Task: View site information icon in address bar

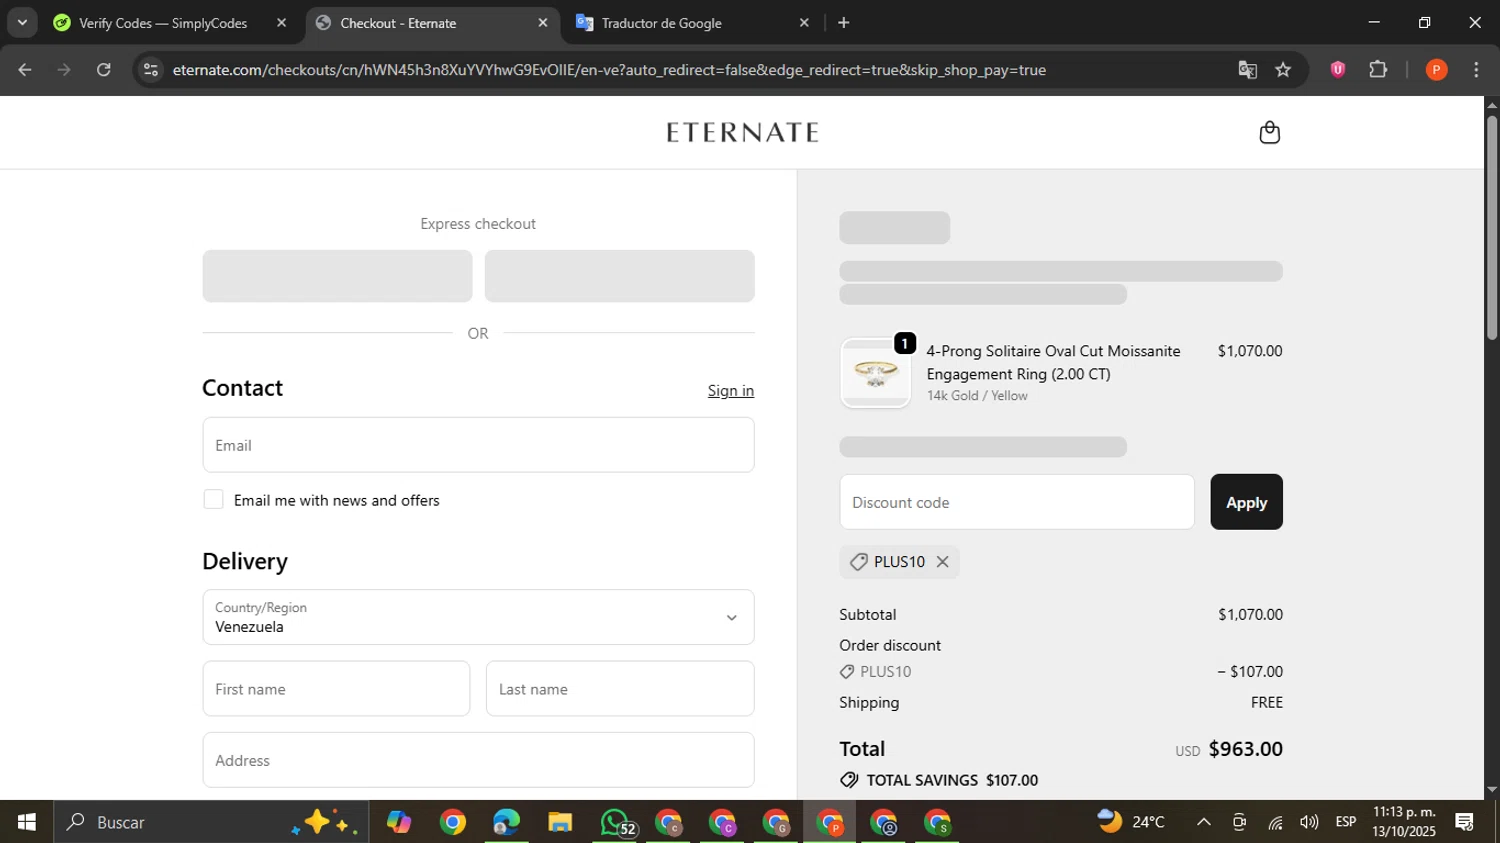Action: [150, 70]
